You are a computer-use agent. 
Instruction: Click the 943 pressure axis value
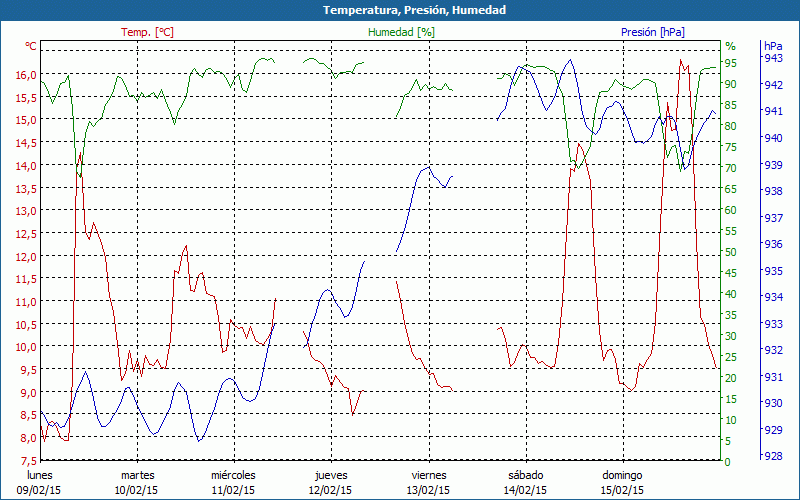(x=773, y=58)
